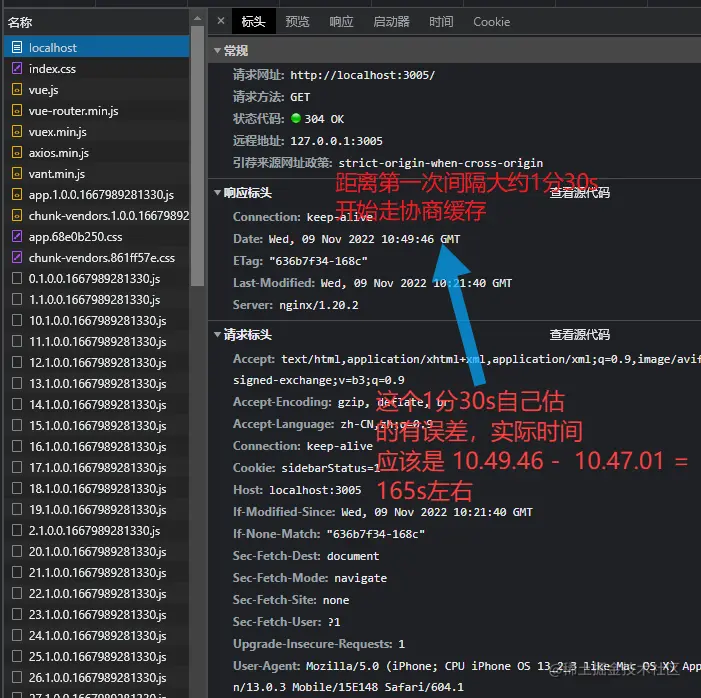The image size is (701, 698).
Task: Select the chunk-vendors.861ff57e.css request
Action: pos(97,258)
